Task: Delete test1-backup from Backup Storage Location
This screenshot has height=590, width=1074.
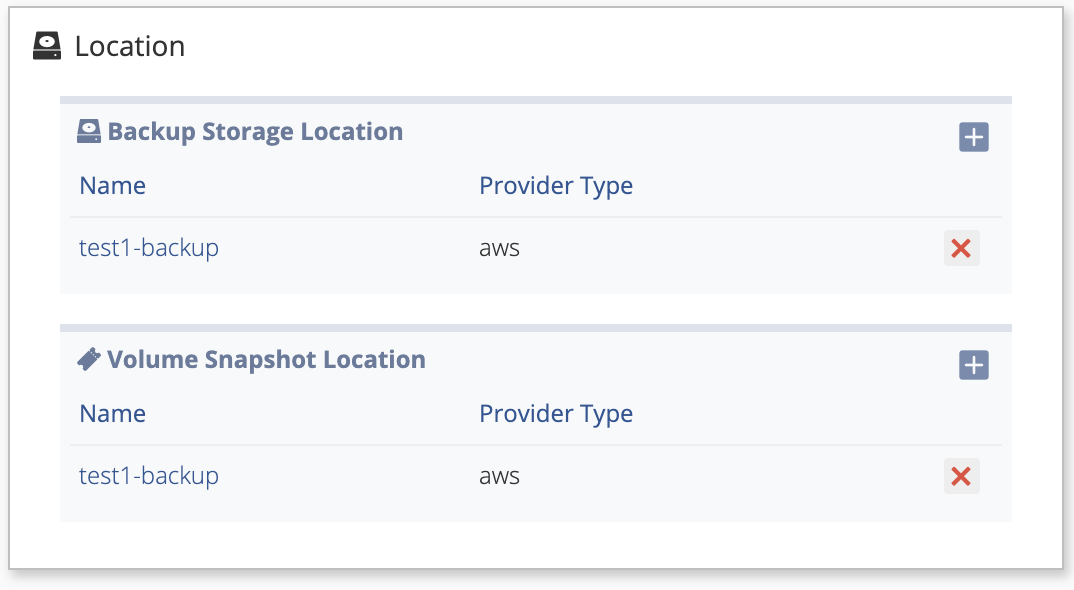Action: coord(961,248)
